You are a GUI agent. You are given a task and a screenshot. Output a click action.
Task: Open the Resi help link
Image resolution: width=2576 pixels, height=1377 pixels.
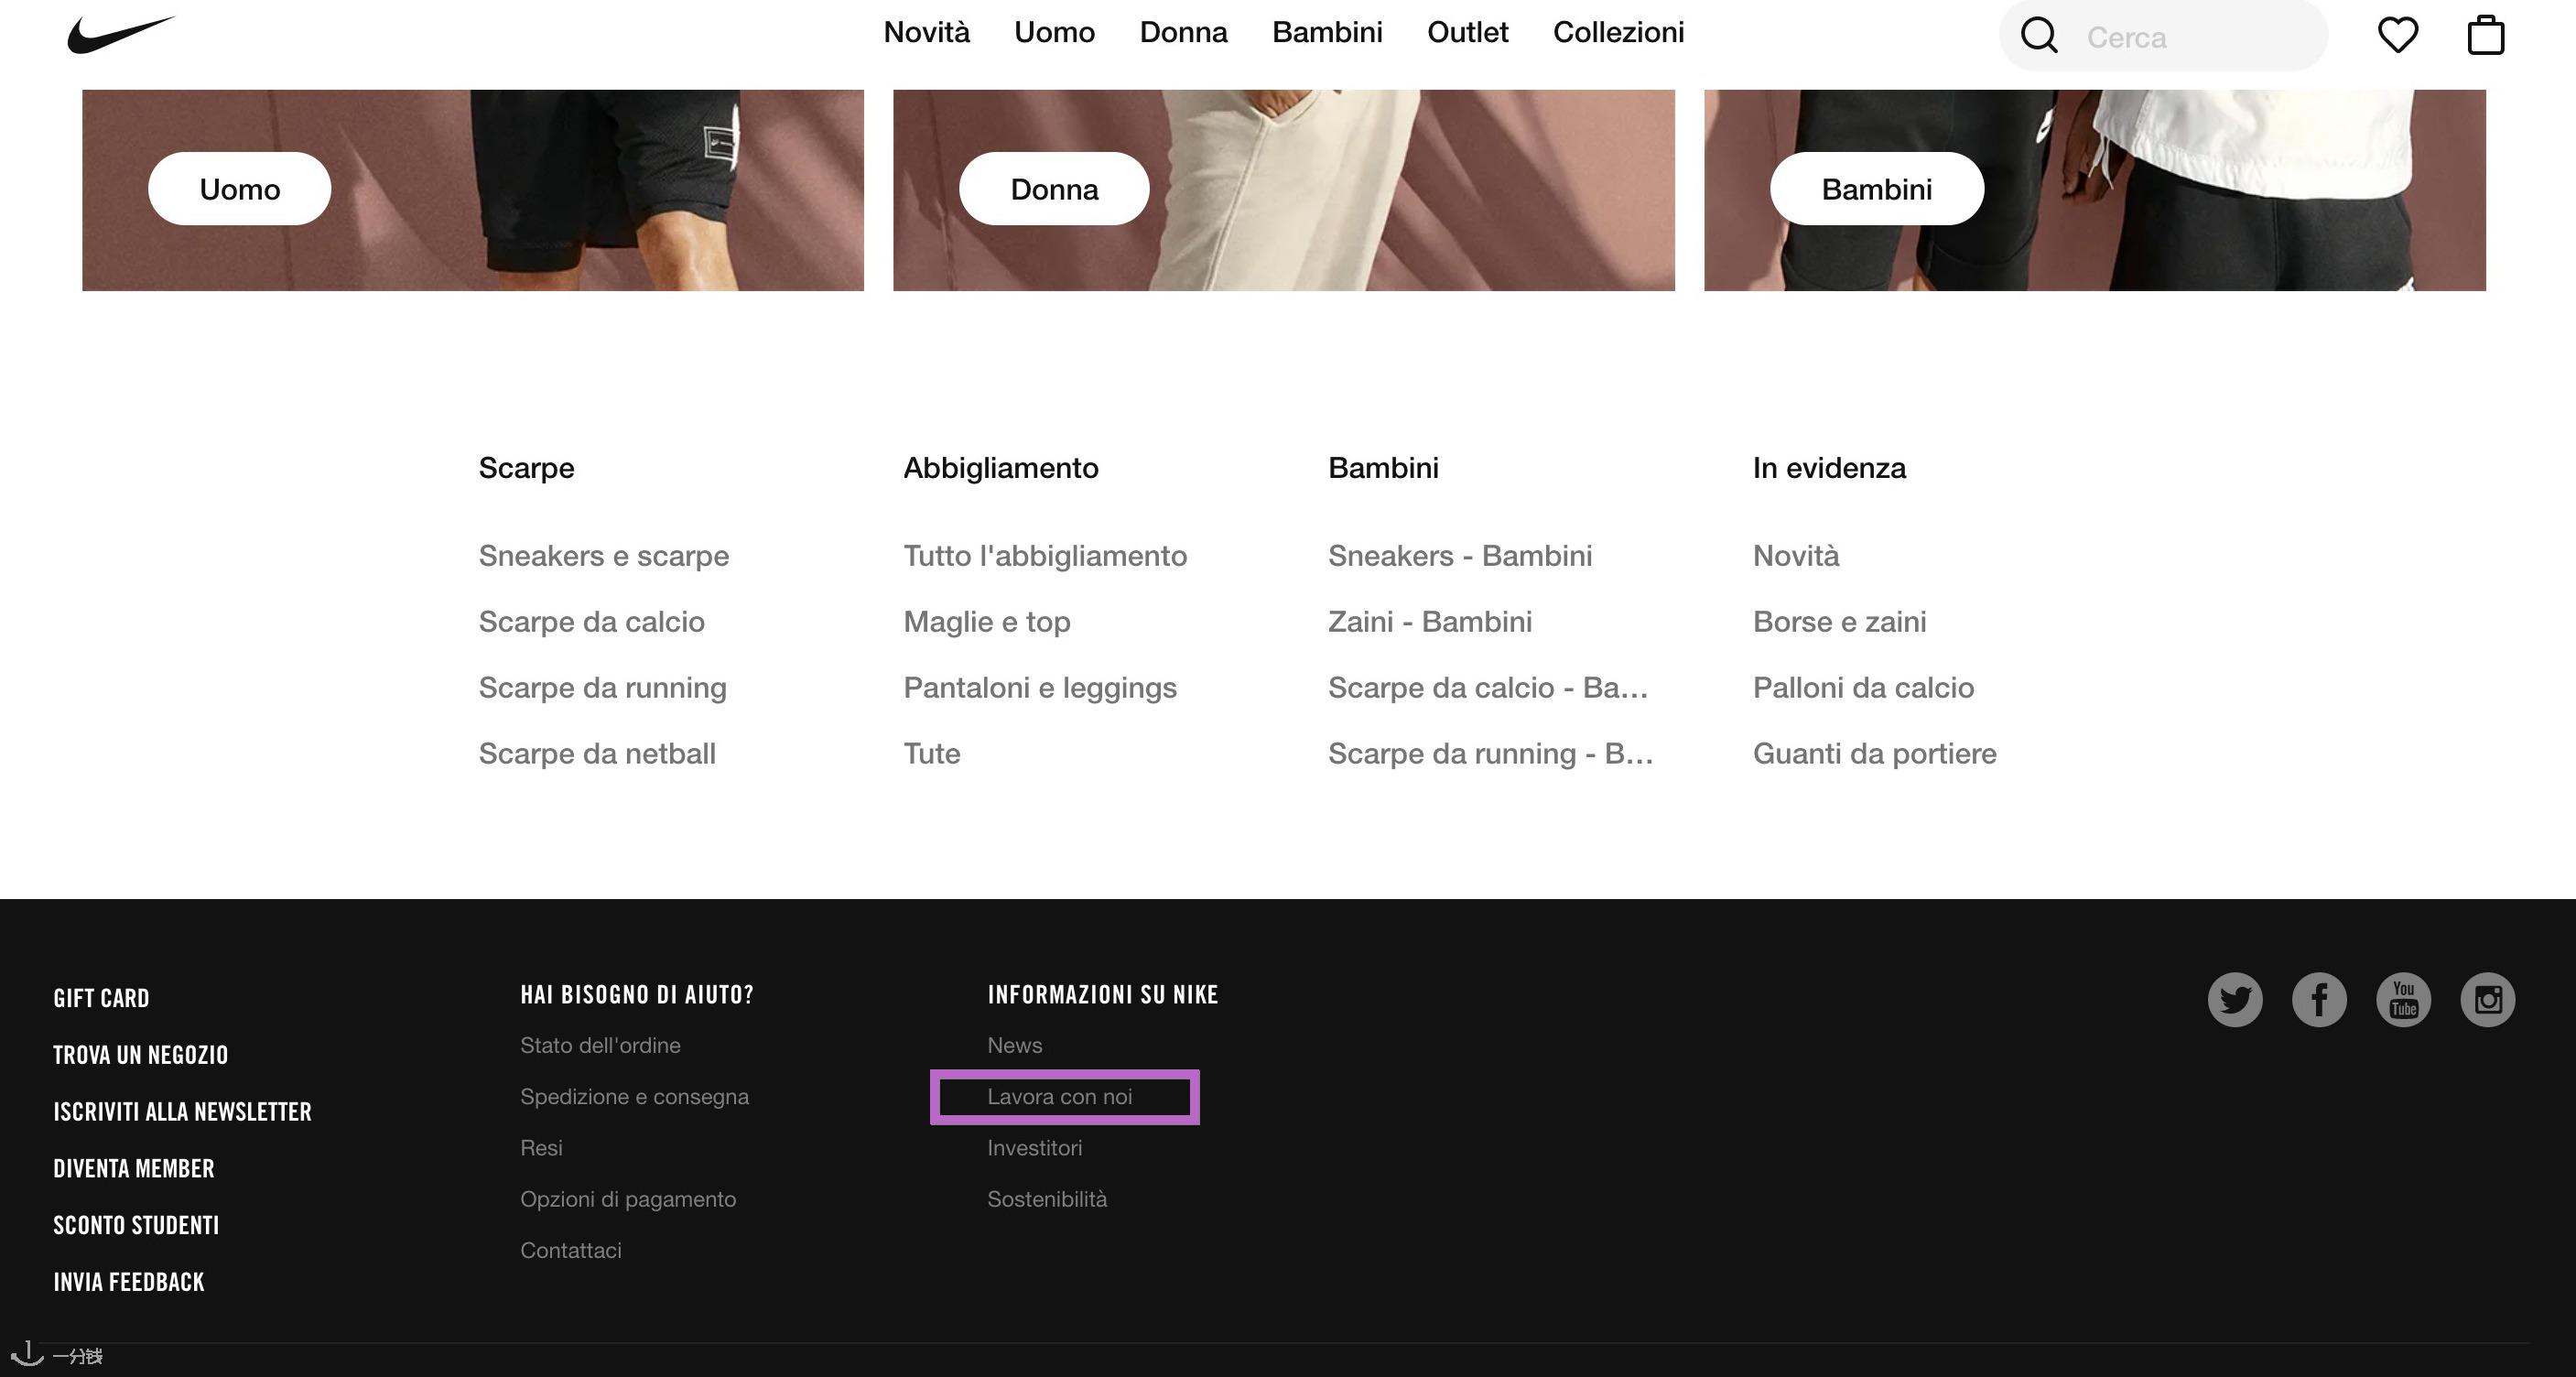tap(541, 1148)
